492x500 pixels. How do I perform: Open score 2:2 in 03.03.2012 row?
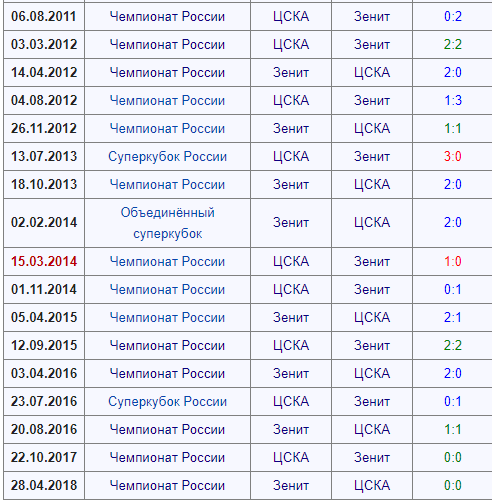coord(453,44)
